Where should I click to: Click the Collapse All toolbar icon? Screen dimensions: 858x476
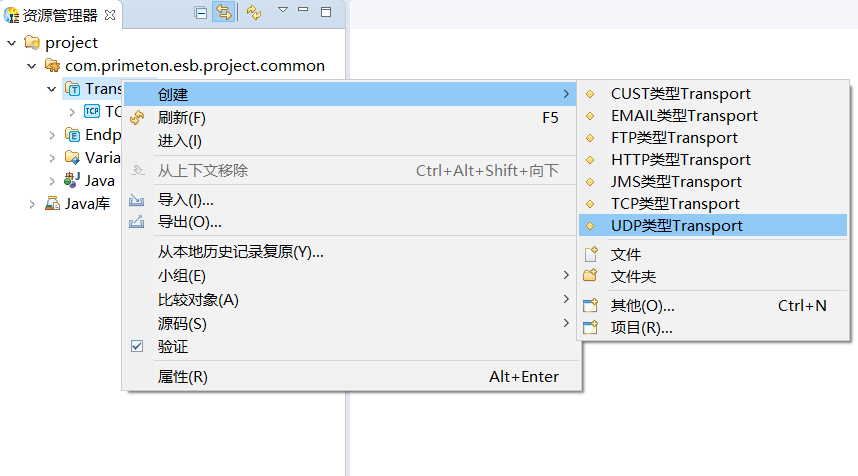201,13
